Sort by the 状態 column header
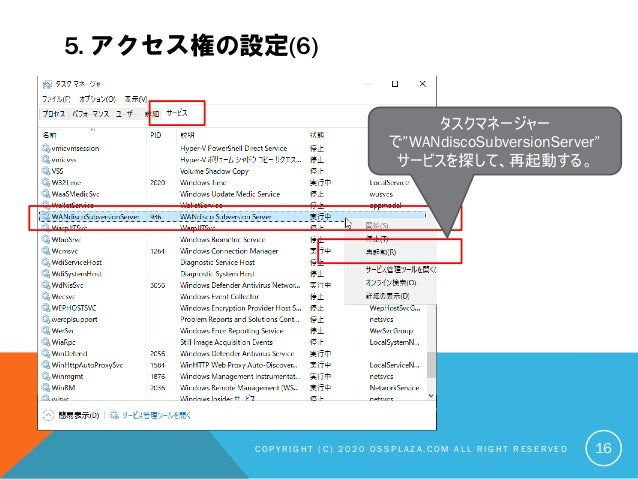Image resolution: width=638 pixels, height=479 pixels. pos(317,135)
